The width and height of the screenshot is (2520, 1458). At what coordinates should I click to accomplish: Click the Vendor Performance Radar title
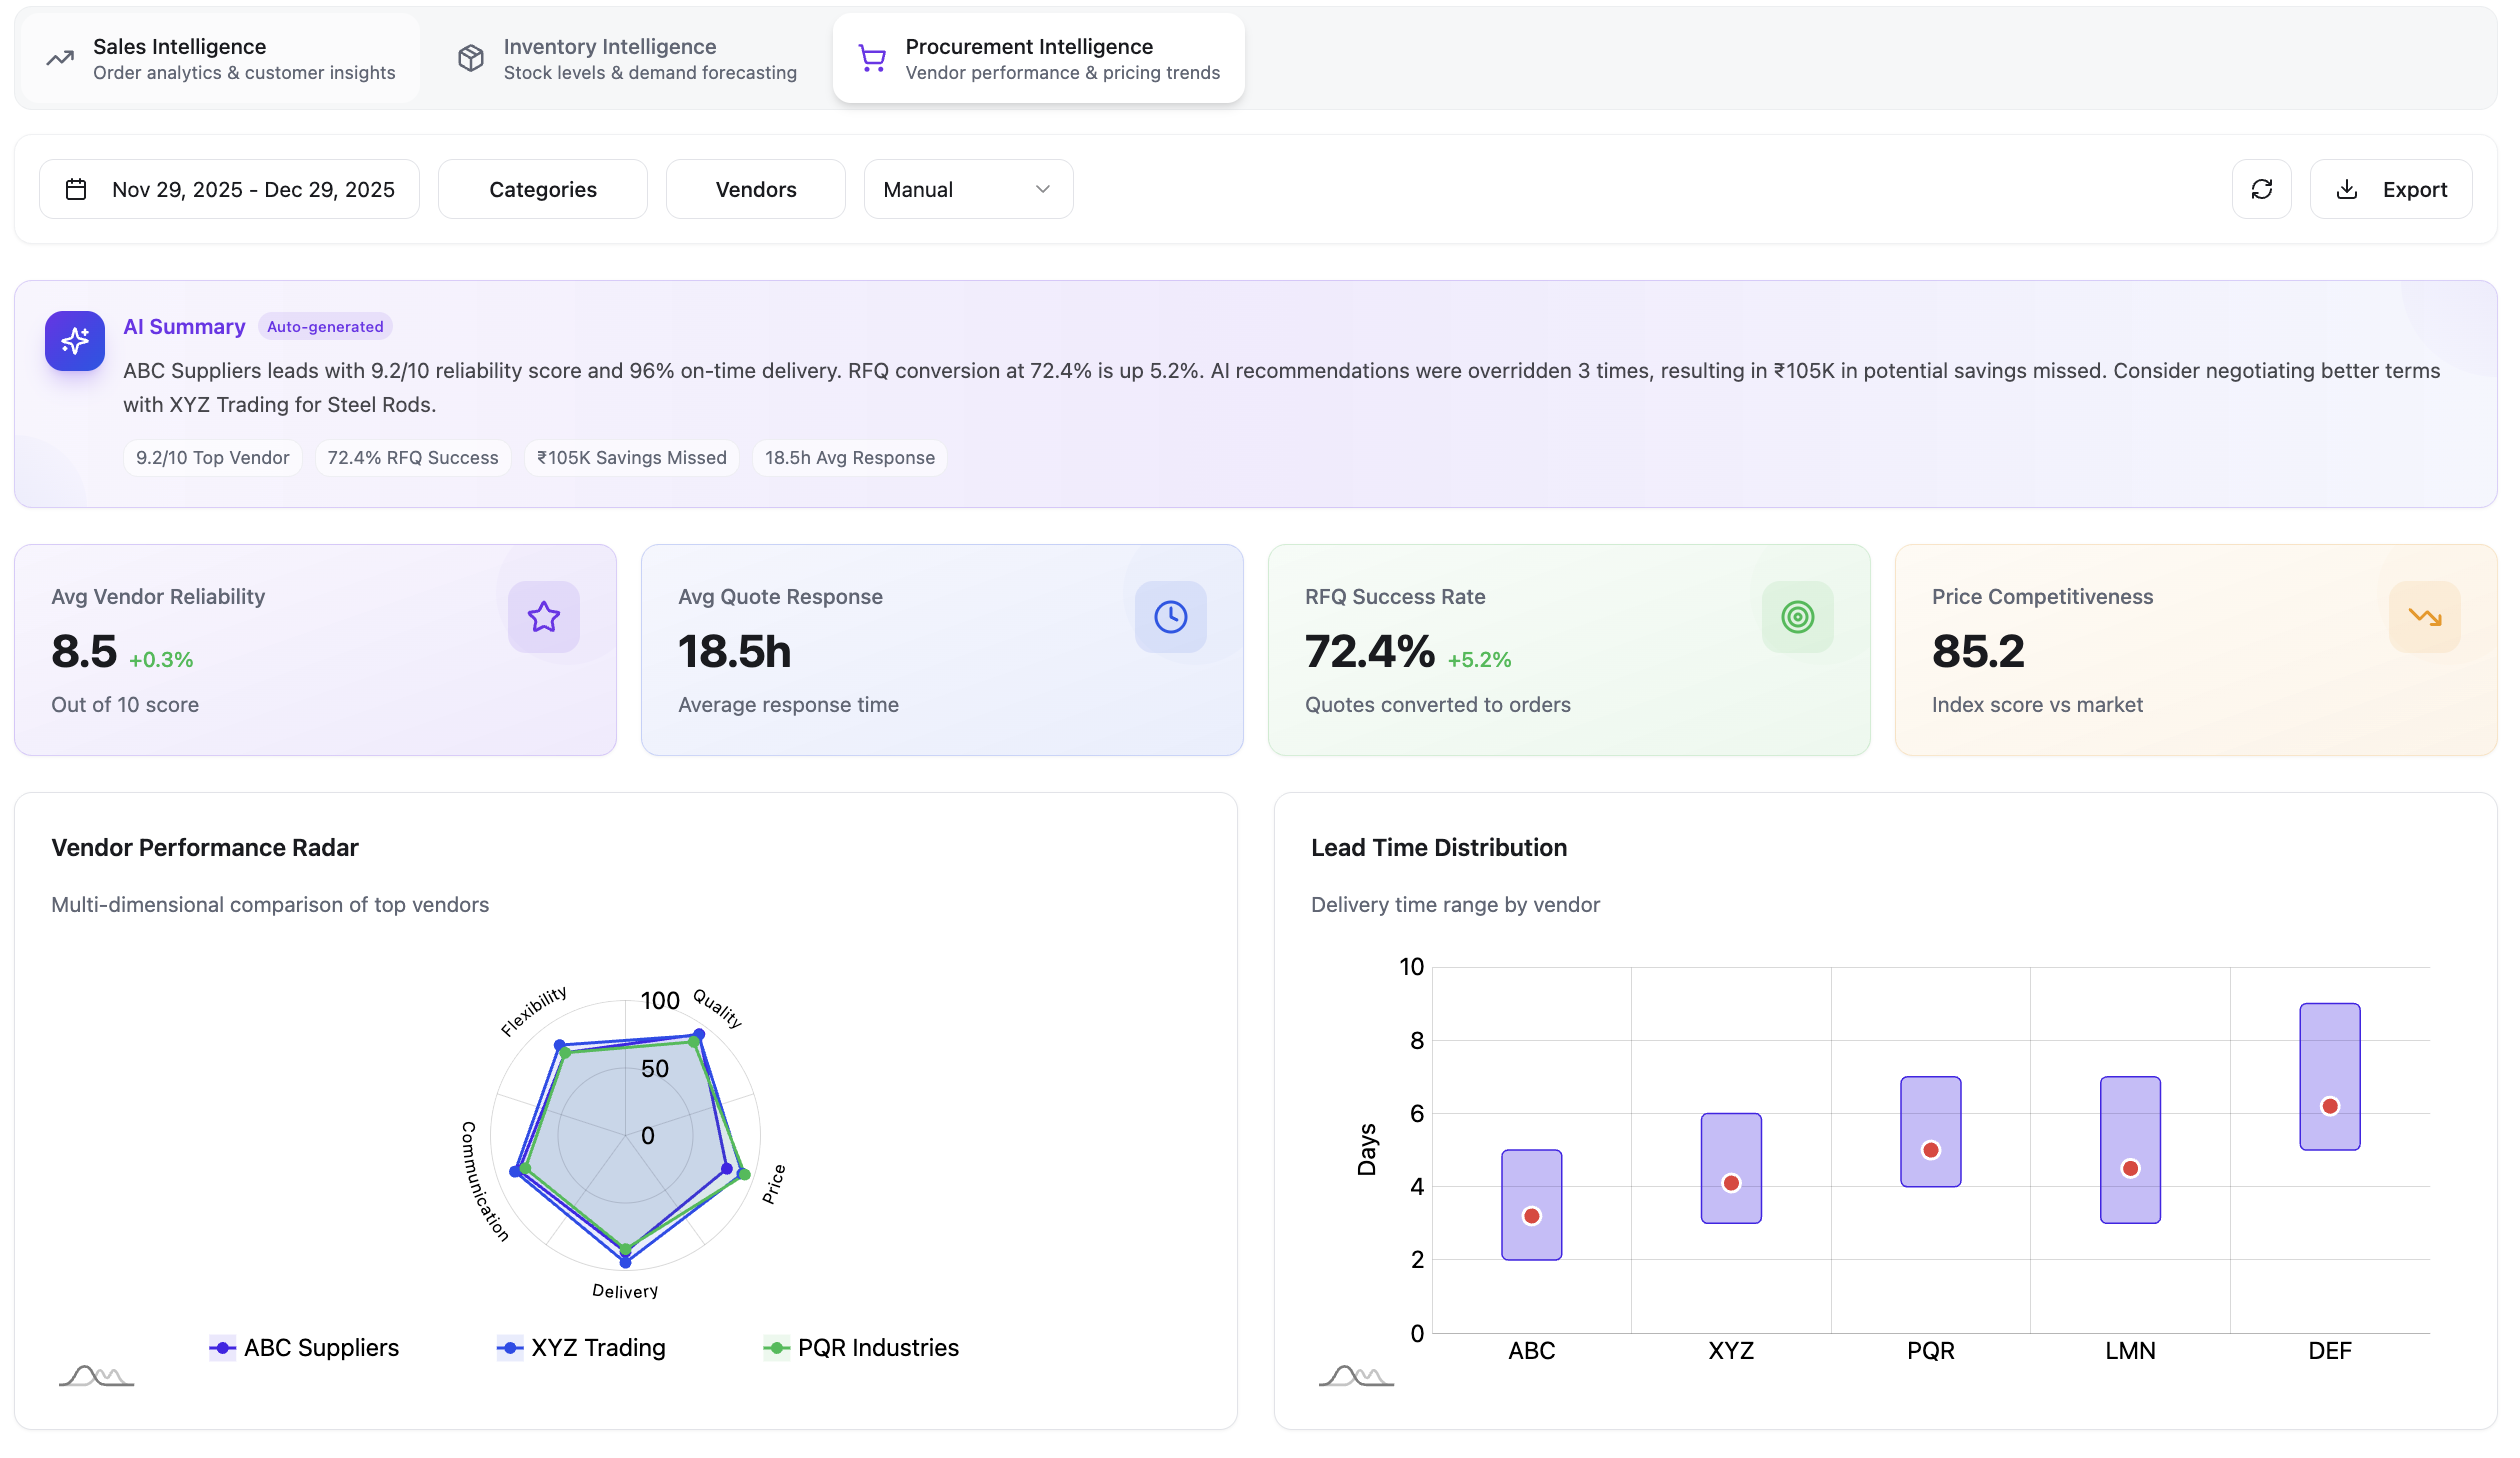tap(205, 848)
